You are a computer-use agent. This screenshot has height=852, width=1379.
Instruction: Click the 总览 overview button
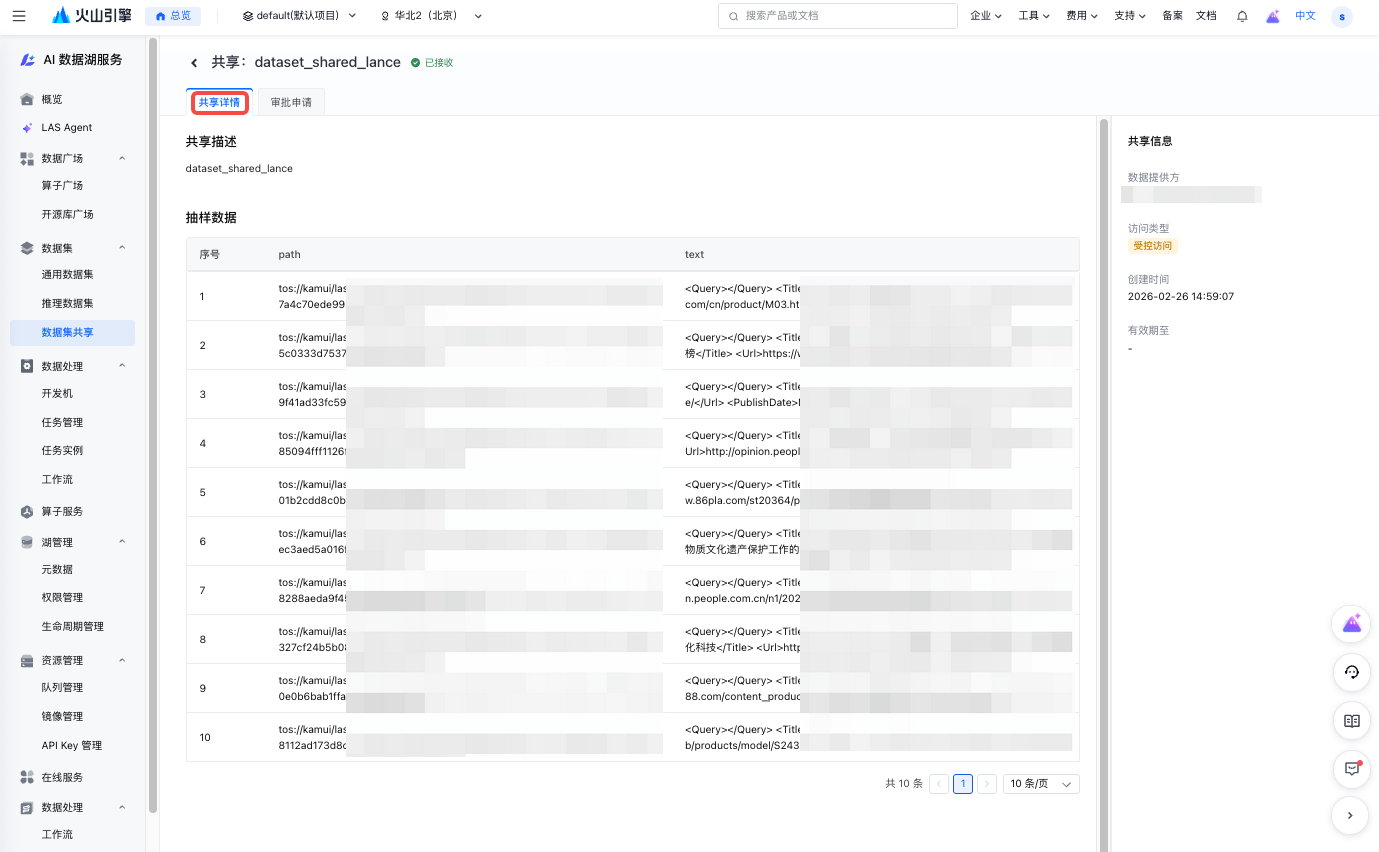tap(173, 16)
